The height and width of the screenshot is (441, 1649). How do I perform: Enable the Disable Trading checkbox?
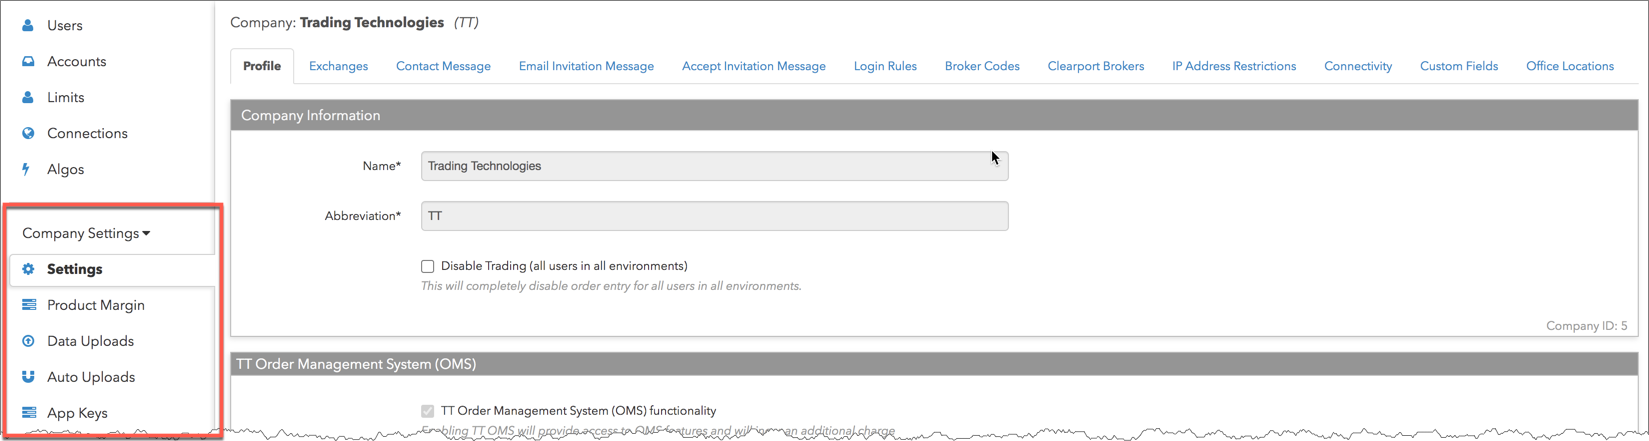pyautogui.click(x=428, y=266)
